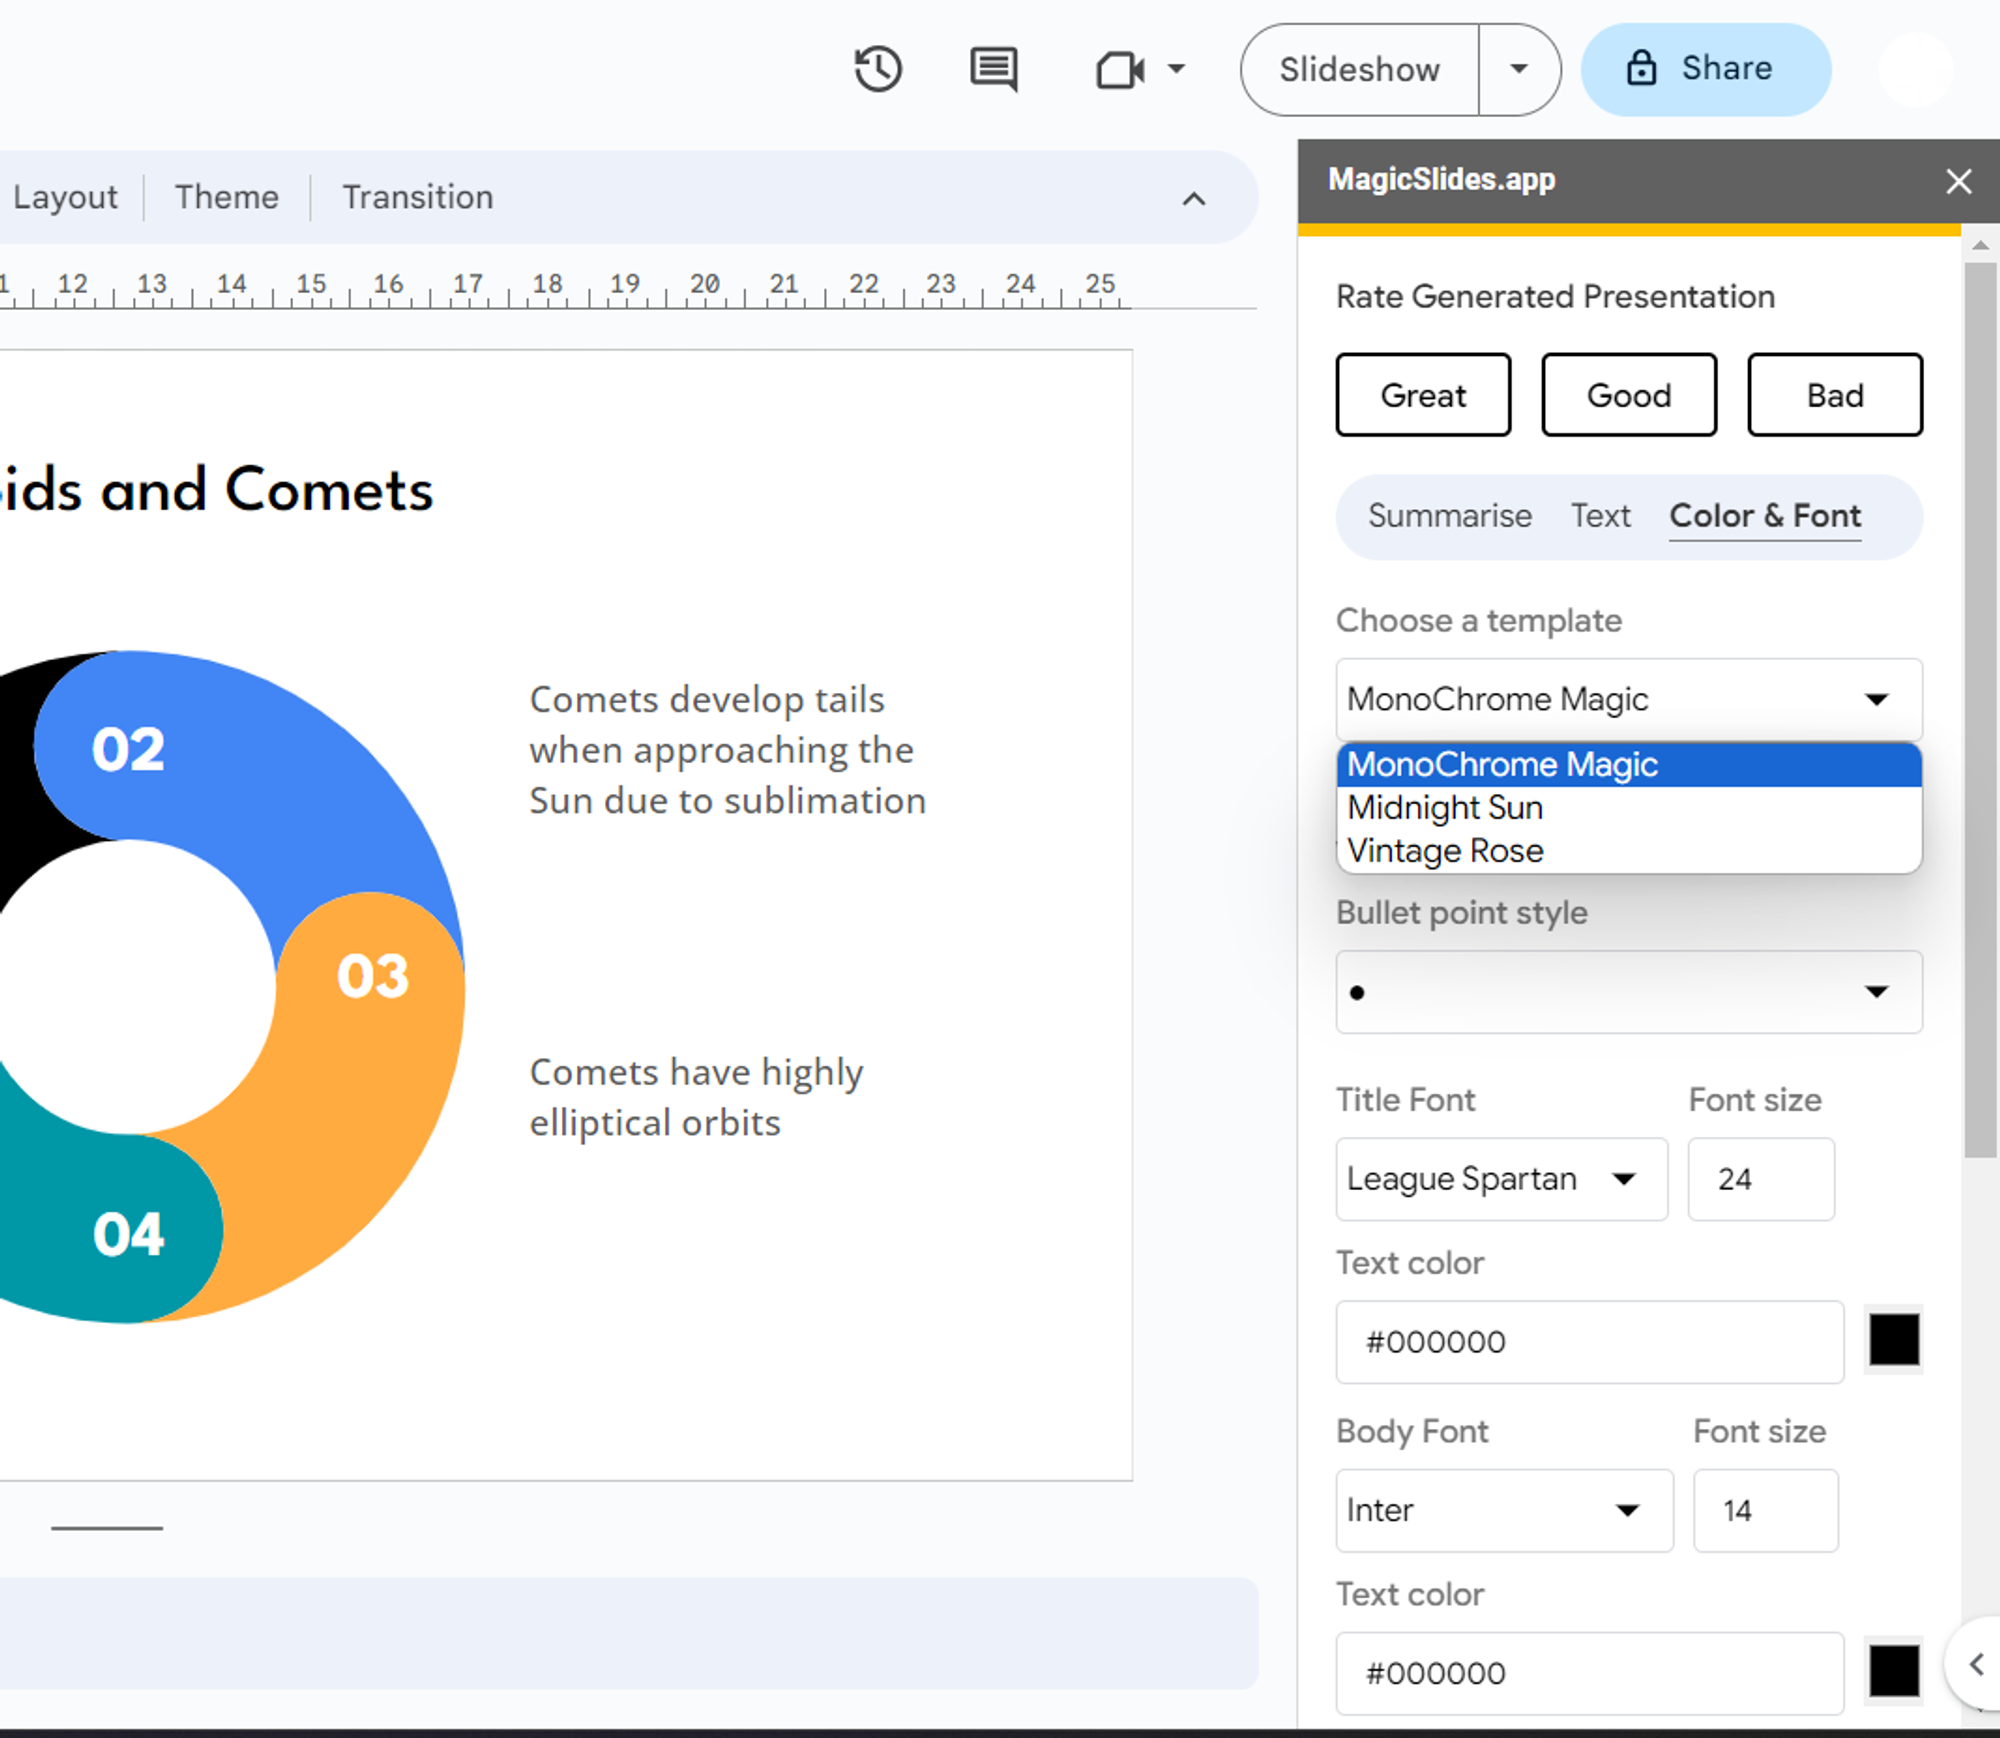2000x1738 pixels.
Task: Open the Bullet point style dropdown
Action: 1629,992
